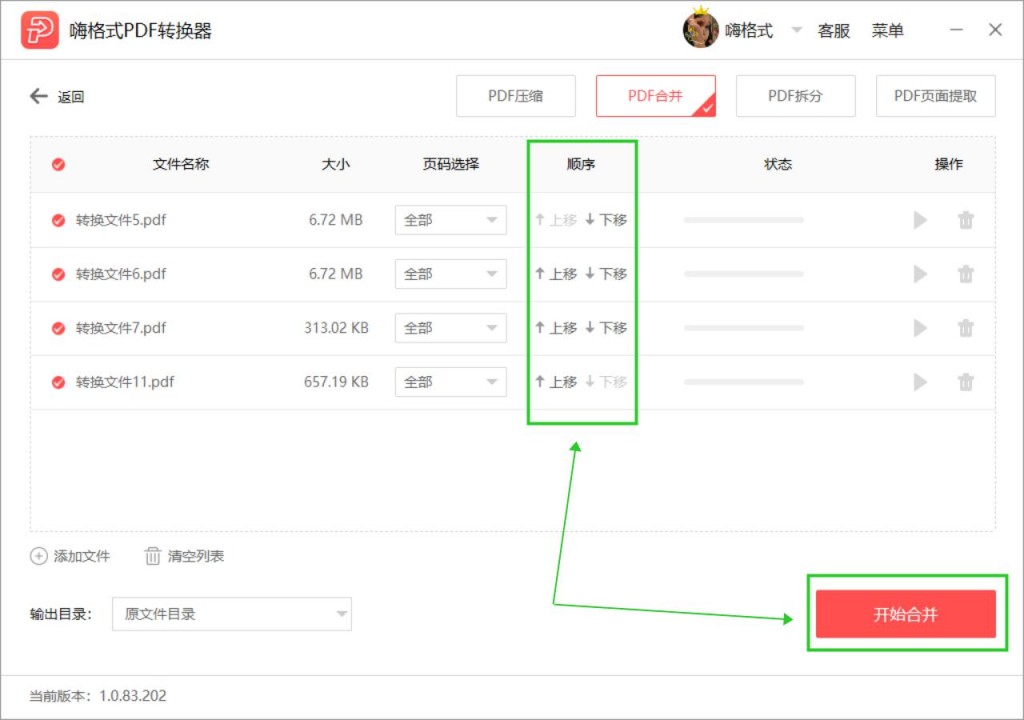The height and width of the screenshot is (720, 1024).
Task: Remove 转换文件7.pdf using its trash icon
Action: (x=965, y=328)
